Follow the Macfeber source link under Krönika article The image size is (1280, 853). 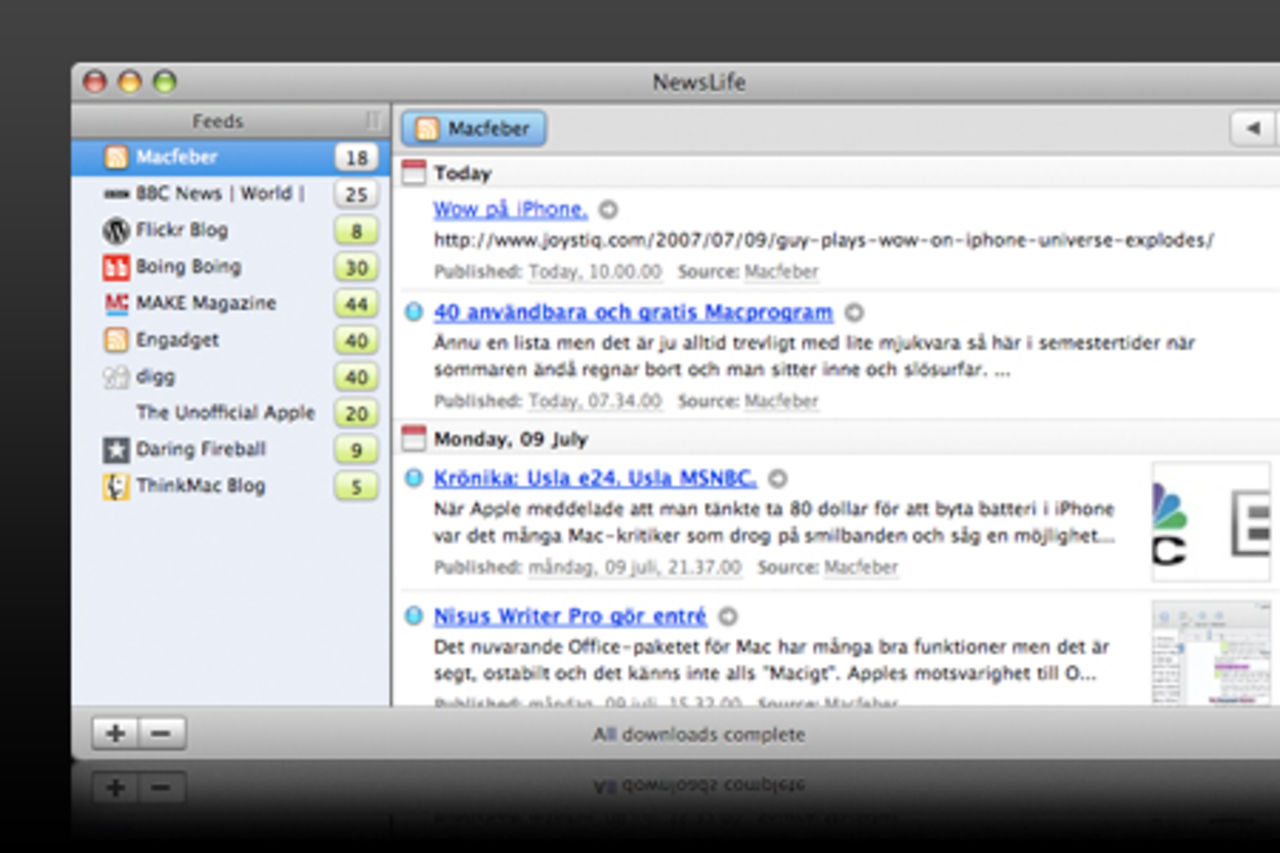pyautogui.click(x=861, y=567)
